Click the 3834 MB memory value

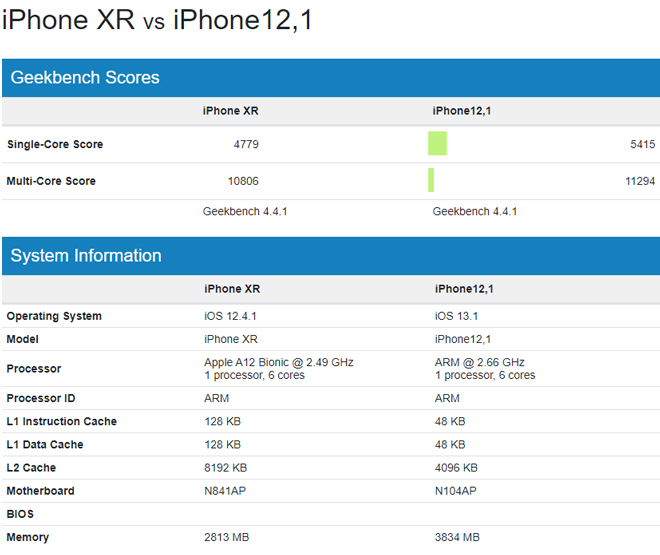tap(457, 537)
